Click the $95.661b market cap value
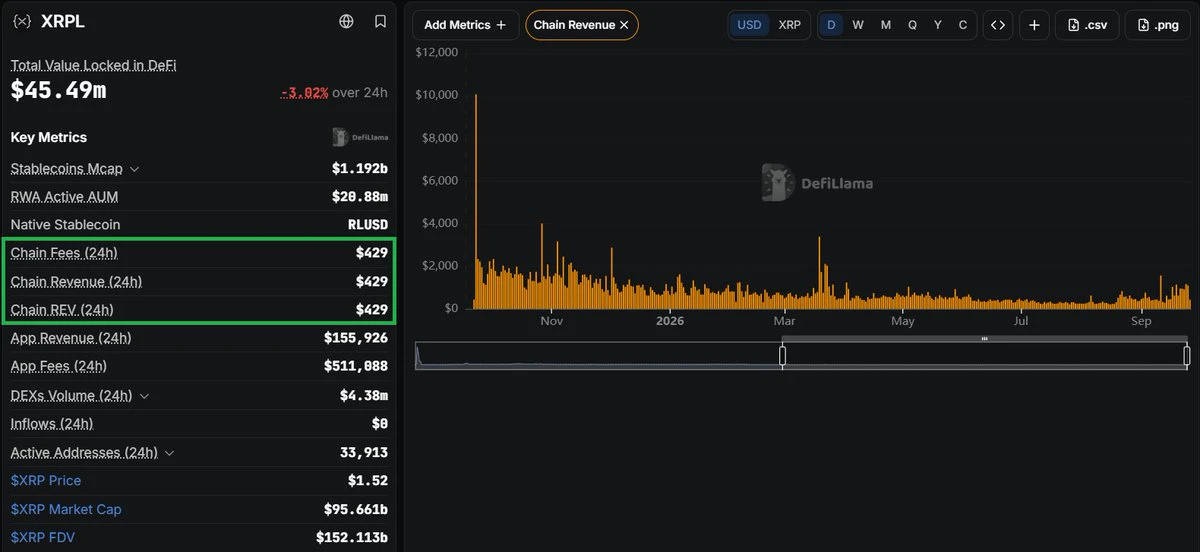The height and width of the screenshot is (552, 1200). coord(356,509)
